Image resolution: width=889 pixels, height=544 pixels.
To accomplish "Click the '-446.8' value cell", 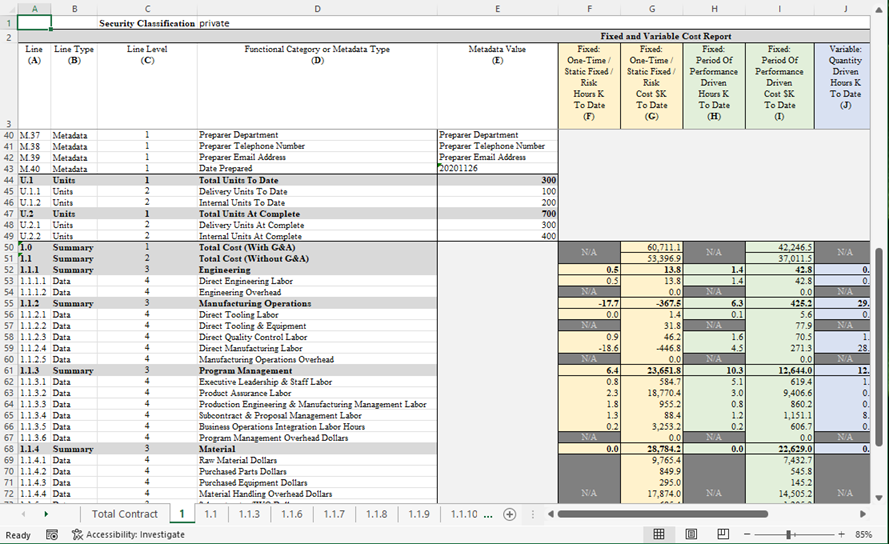I will pos(651,348).
